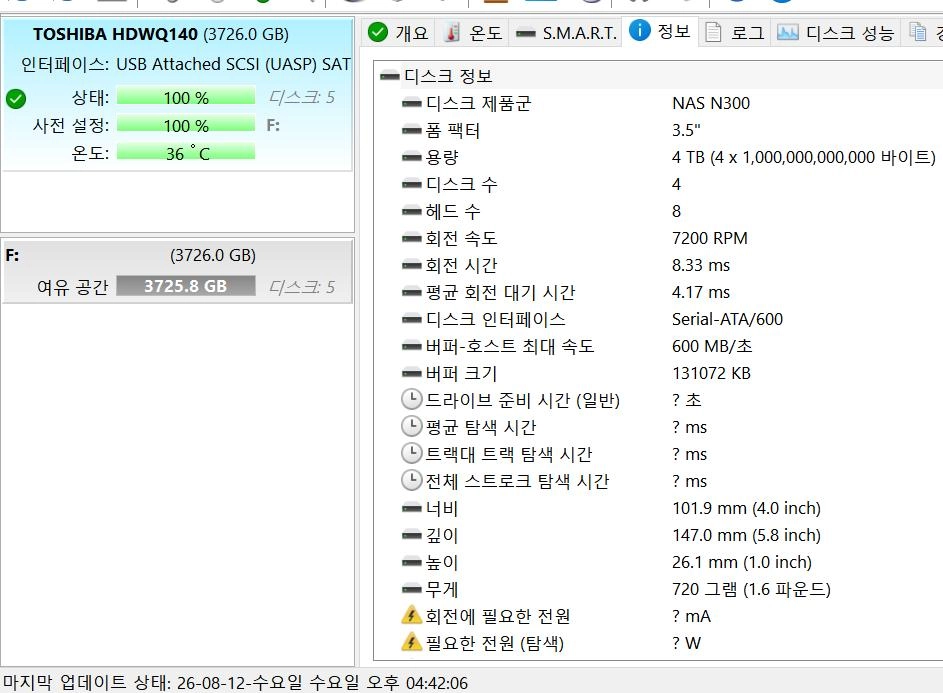Click the drive icon beside 깊이
943x693 pixels.
(411, 536)
